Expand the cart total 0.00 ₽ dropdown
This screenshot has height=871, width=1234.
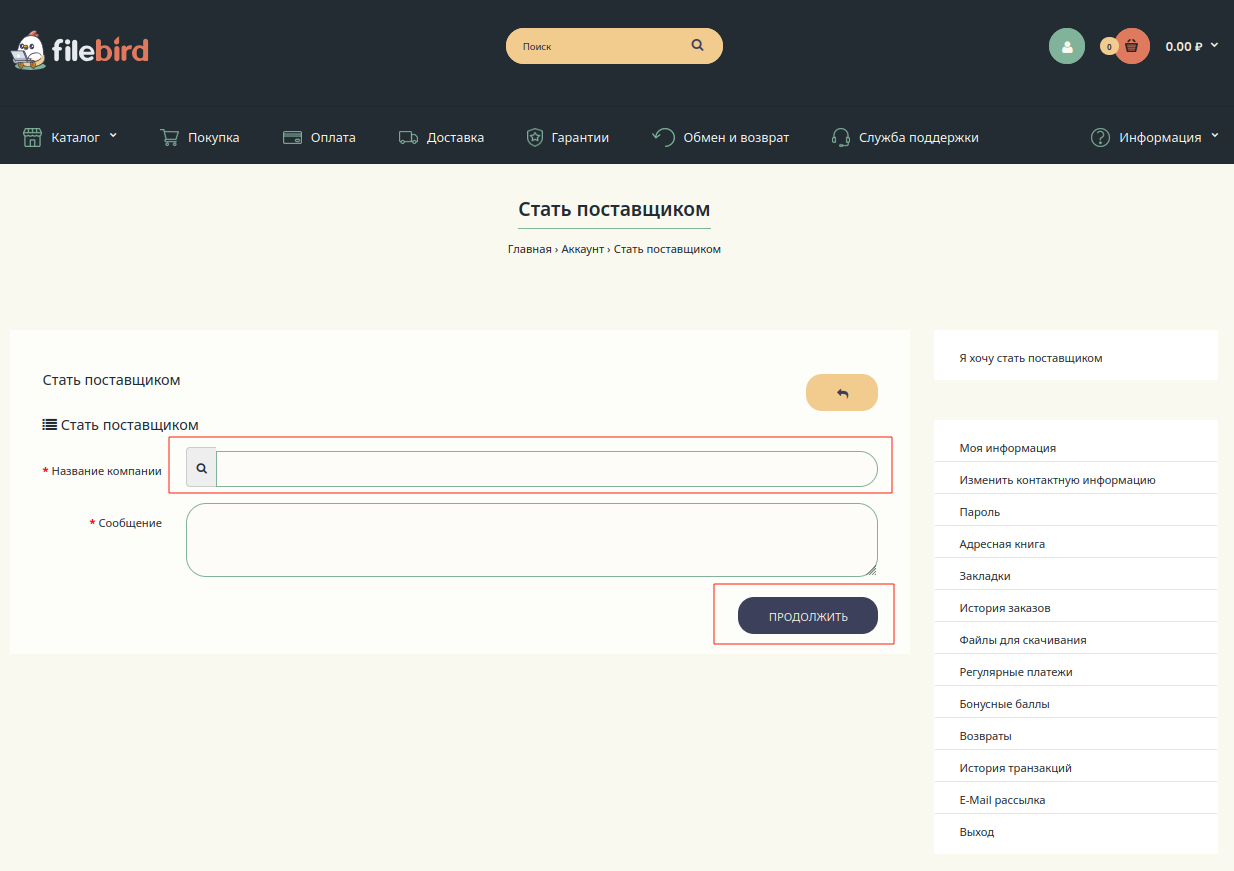1192,46
